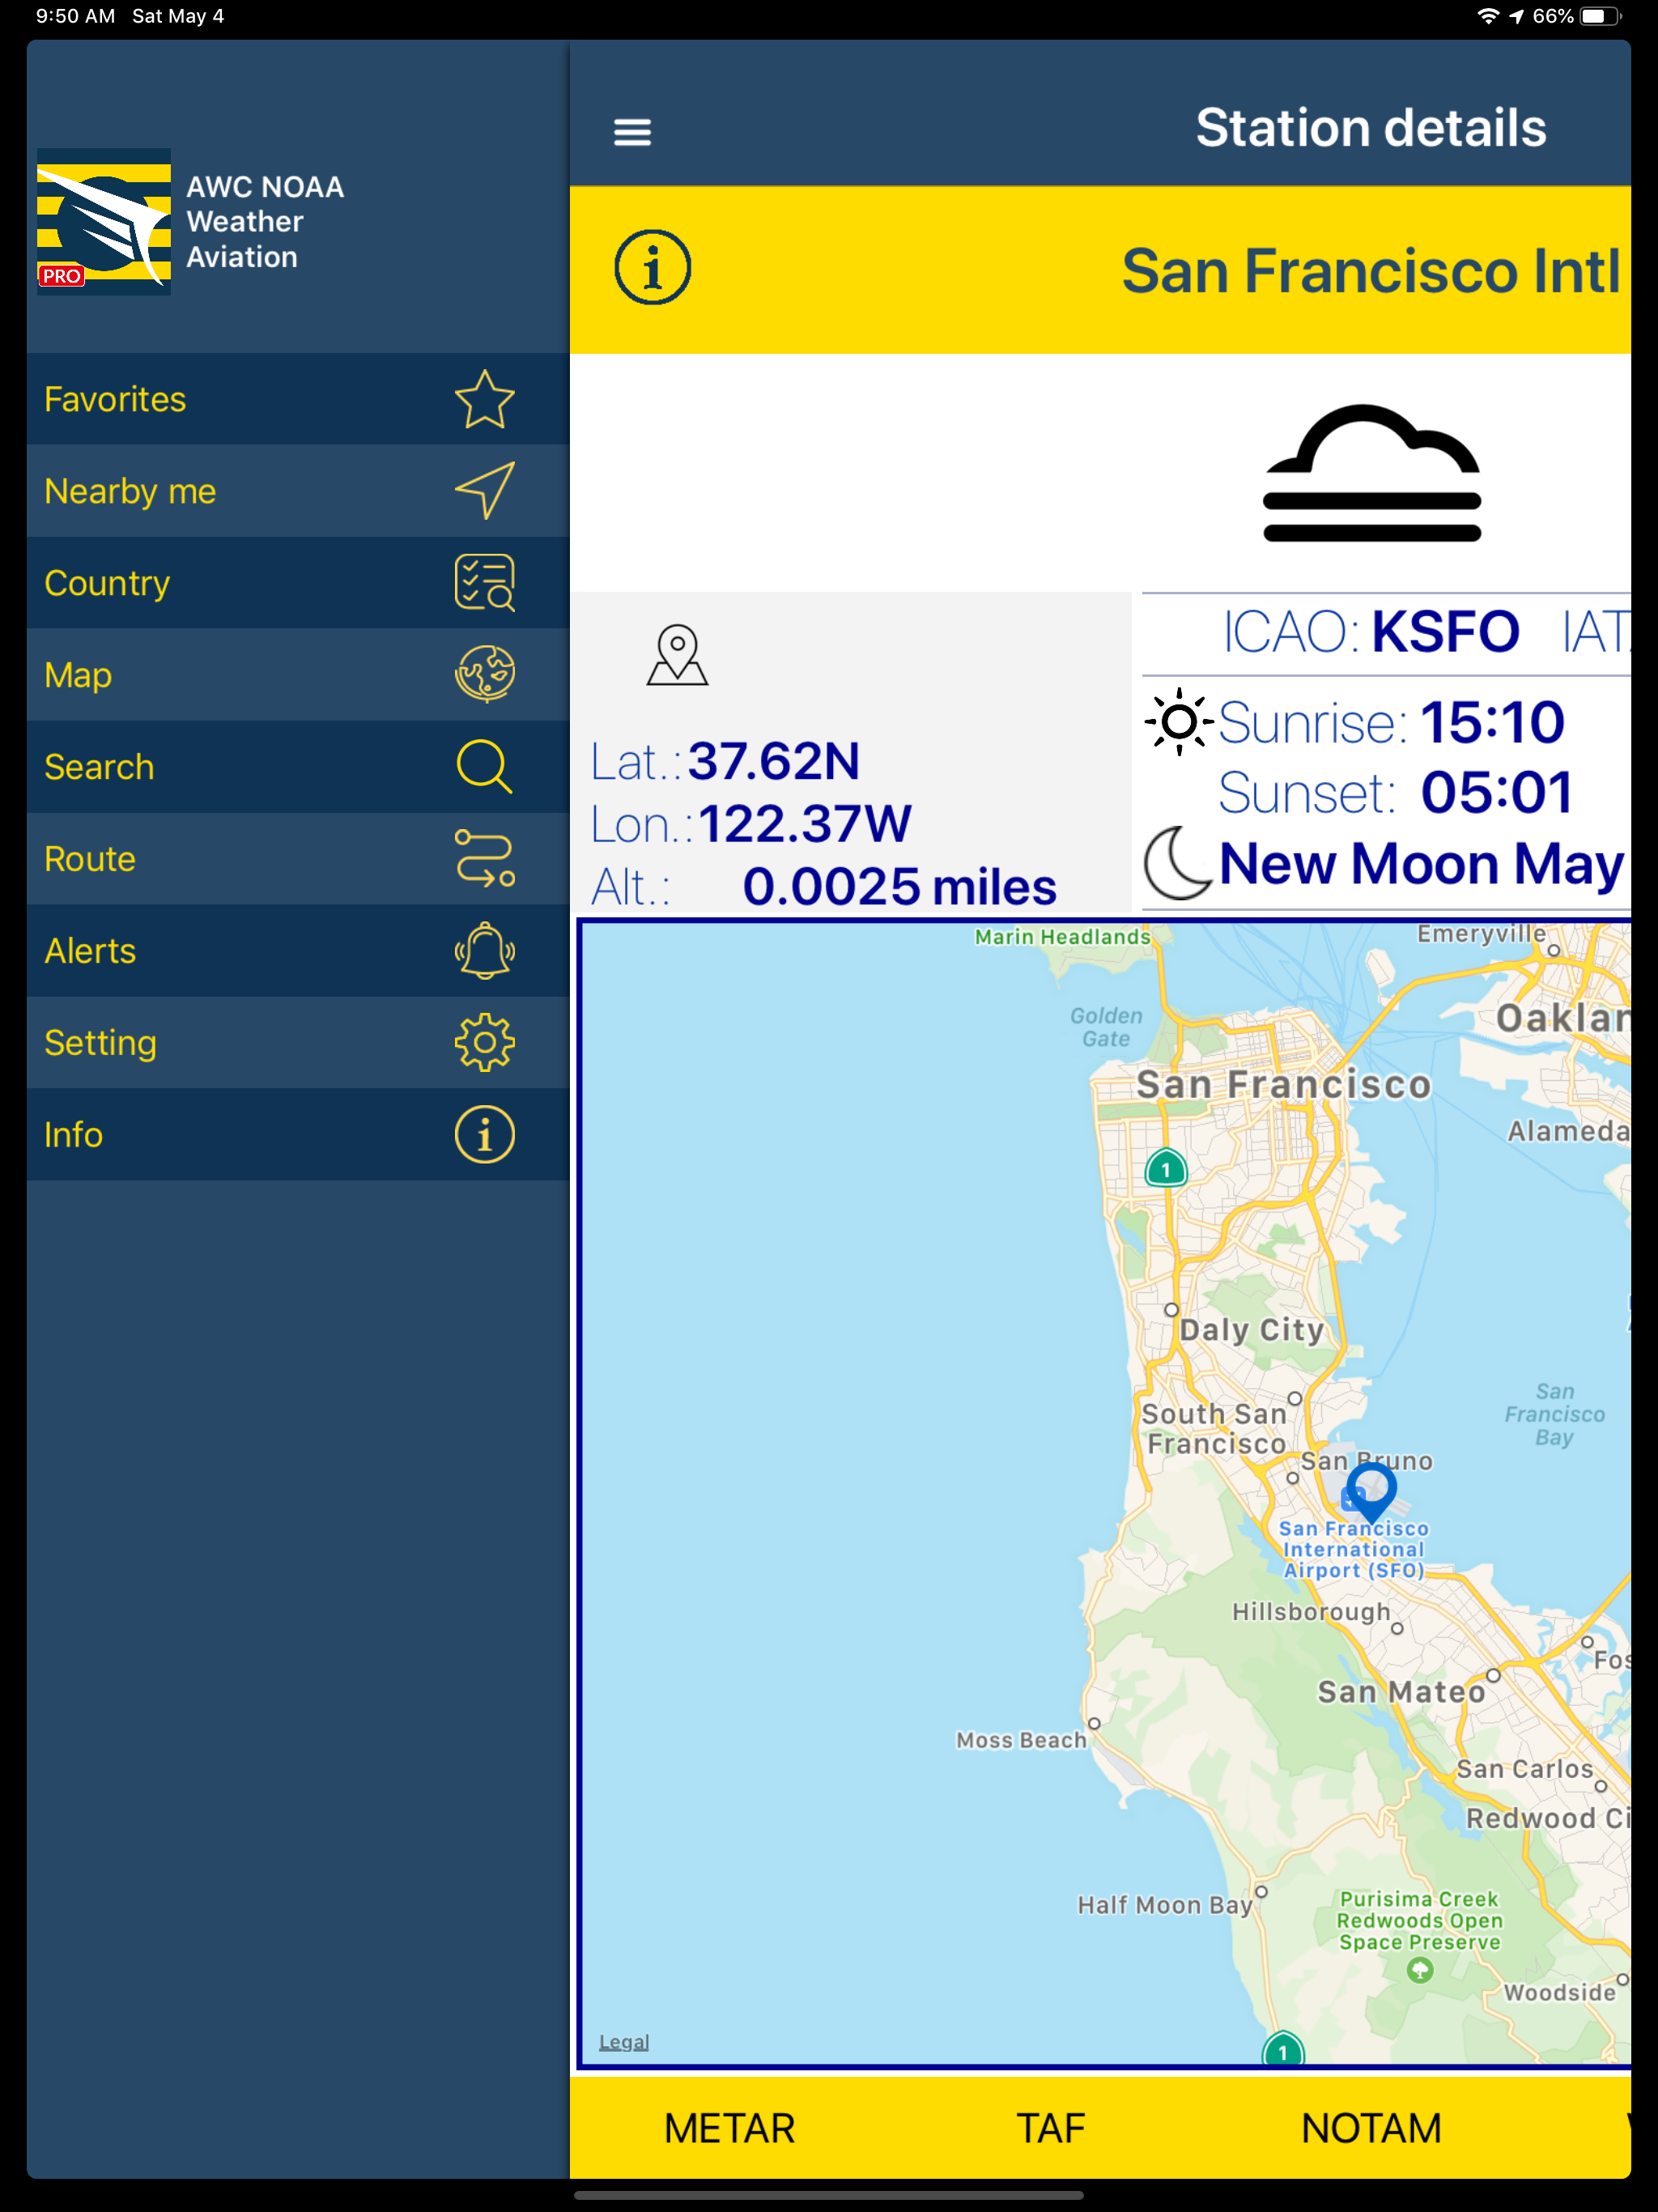Tap the station info icon on yellow banner

tap(652, 268)
